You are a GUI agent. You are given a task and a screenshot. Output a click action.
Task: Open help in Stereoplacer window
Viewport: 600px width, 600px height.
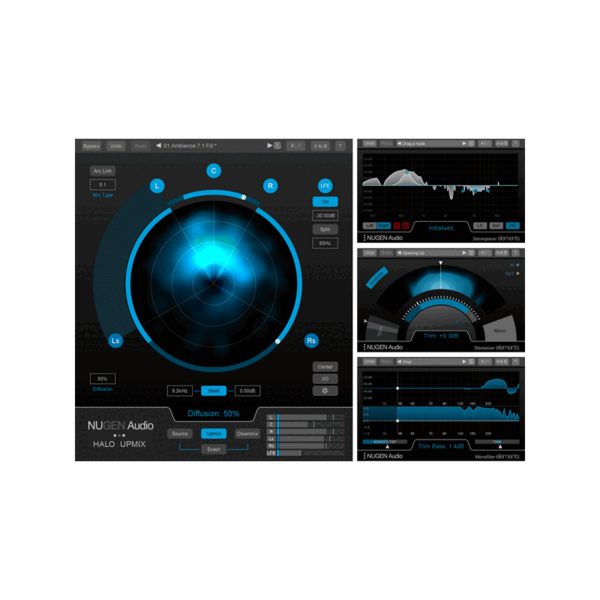click(x=515, y=143)
